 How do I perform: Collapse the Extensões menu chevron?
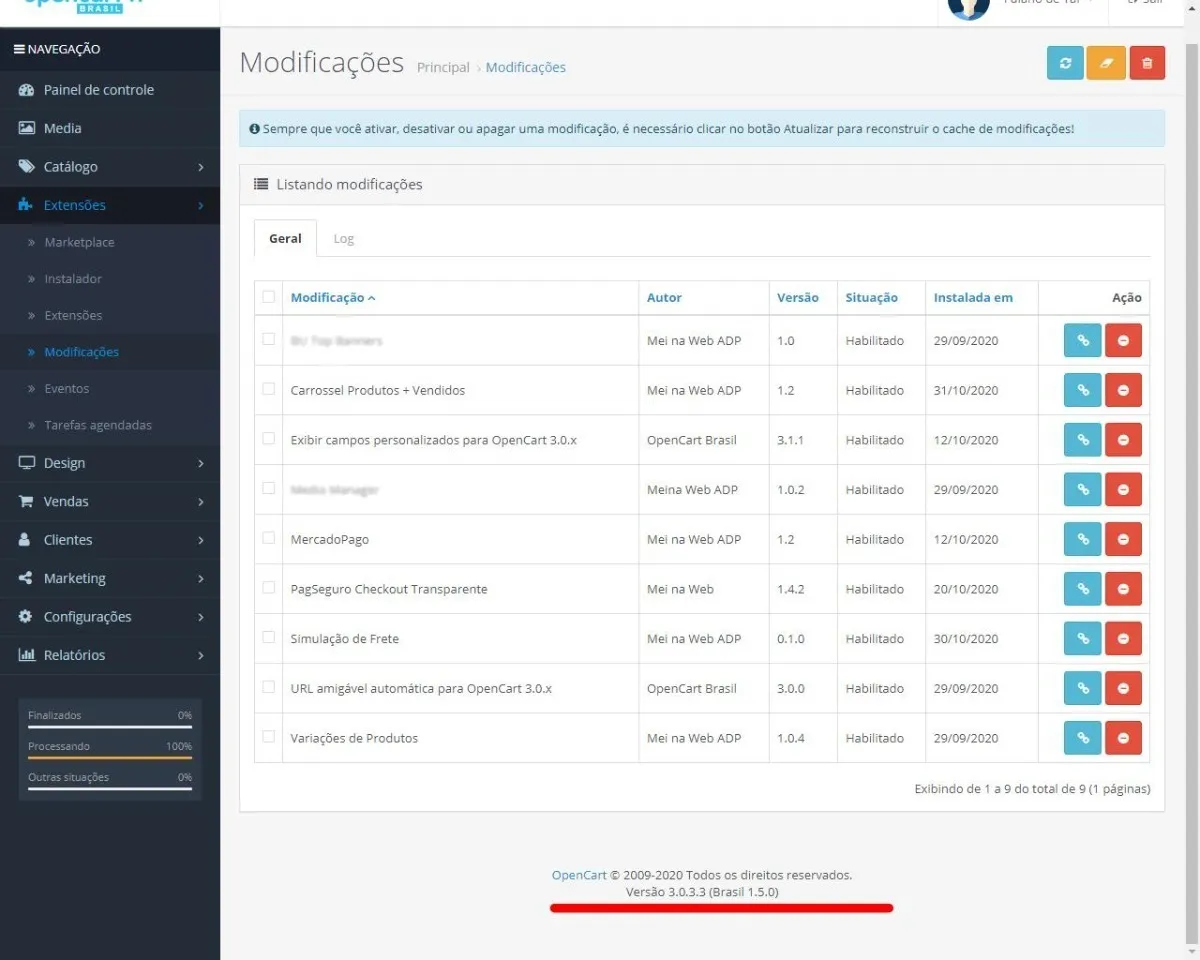click(201, 205)
